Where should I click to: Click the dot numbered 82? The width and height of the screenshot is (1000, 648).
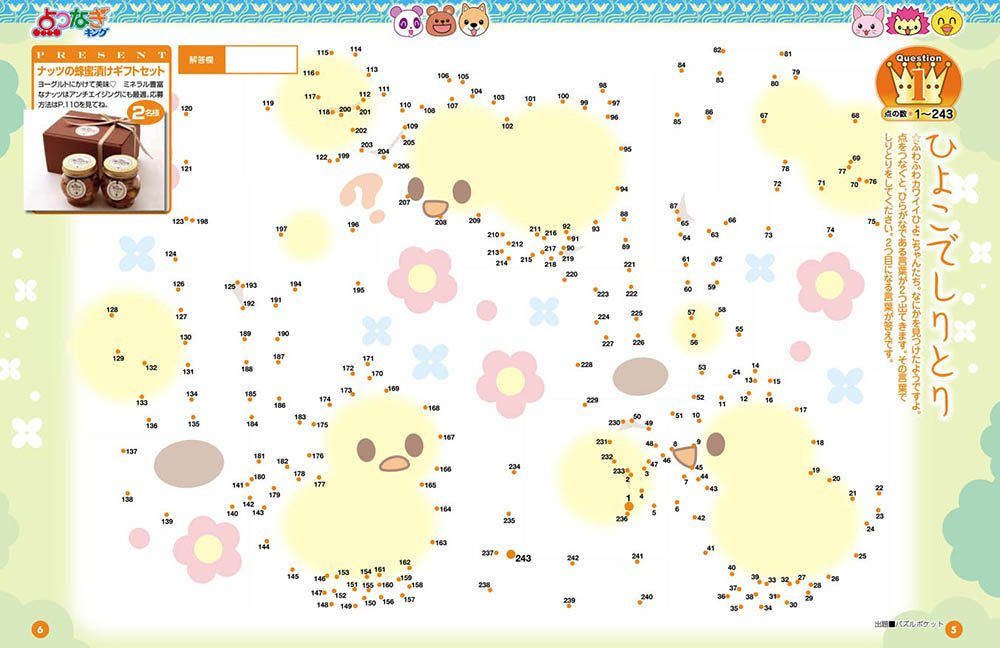click(x=723, y=50)
